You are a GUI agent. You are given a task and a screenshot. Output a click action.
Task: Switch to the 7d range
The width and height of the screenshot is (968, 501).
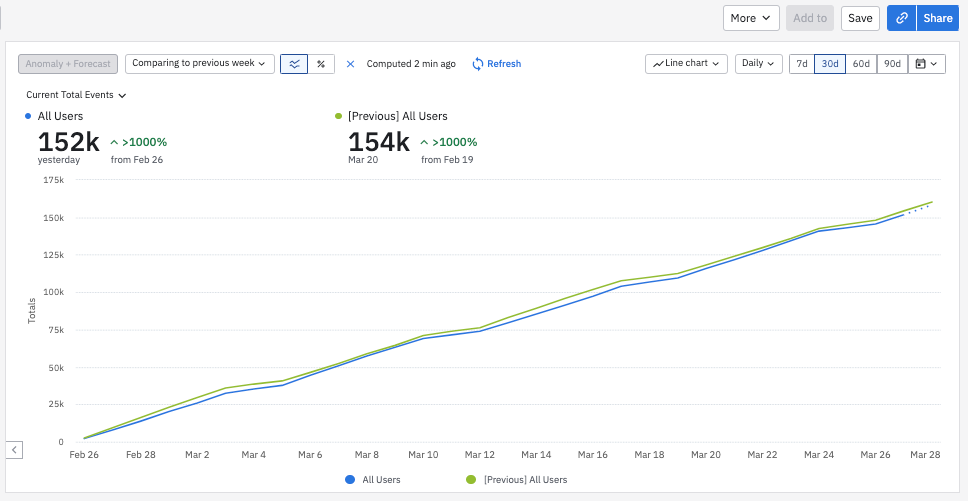pyautogui.click(x=801, y=63)
